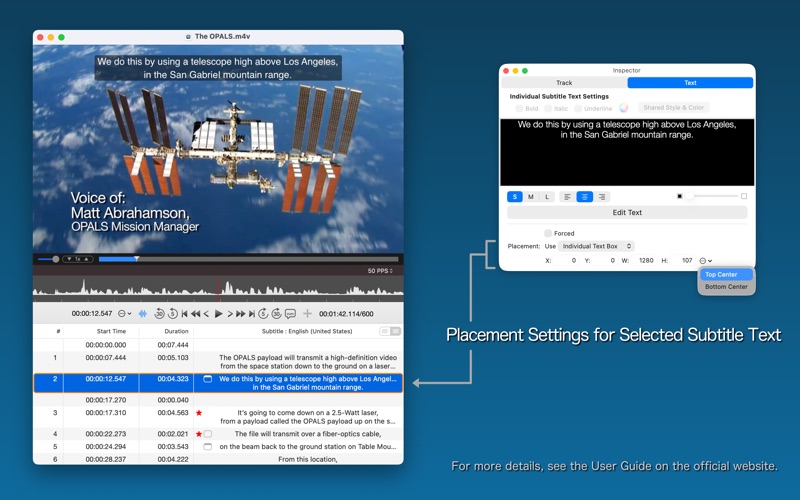Click the Shared Style & Color button
The height and width of the screenshot is (500, 800).
click(673, 108)
